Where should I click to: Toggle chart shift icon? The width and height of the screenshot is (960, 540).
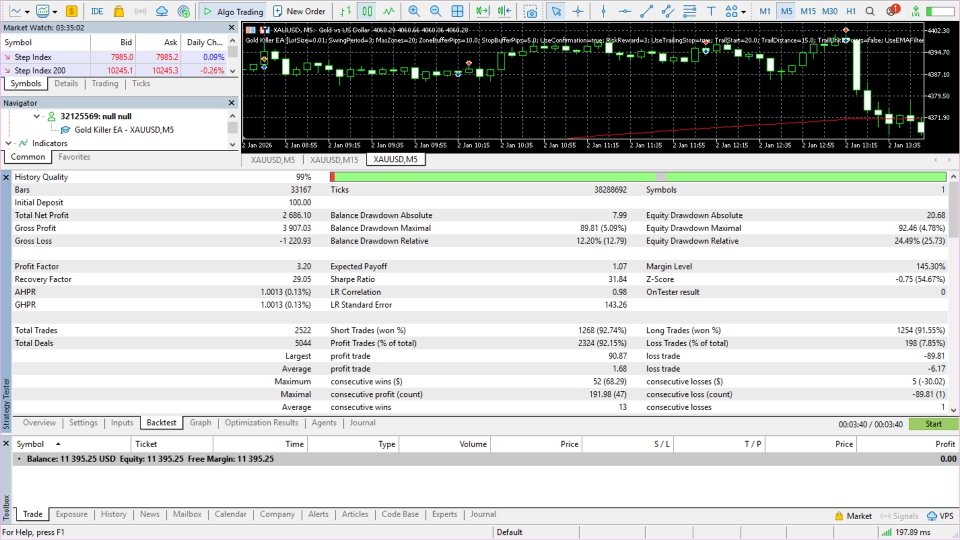pos(504,11)
